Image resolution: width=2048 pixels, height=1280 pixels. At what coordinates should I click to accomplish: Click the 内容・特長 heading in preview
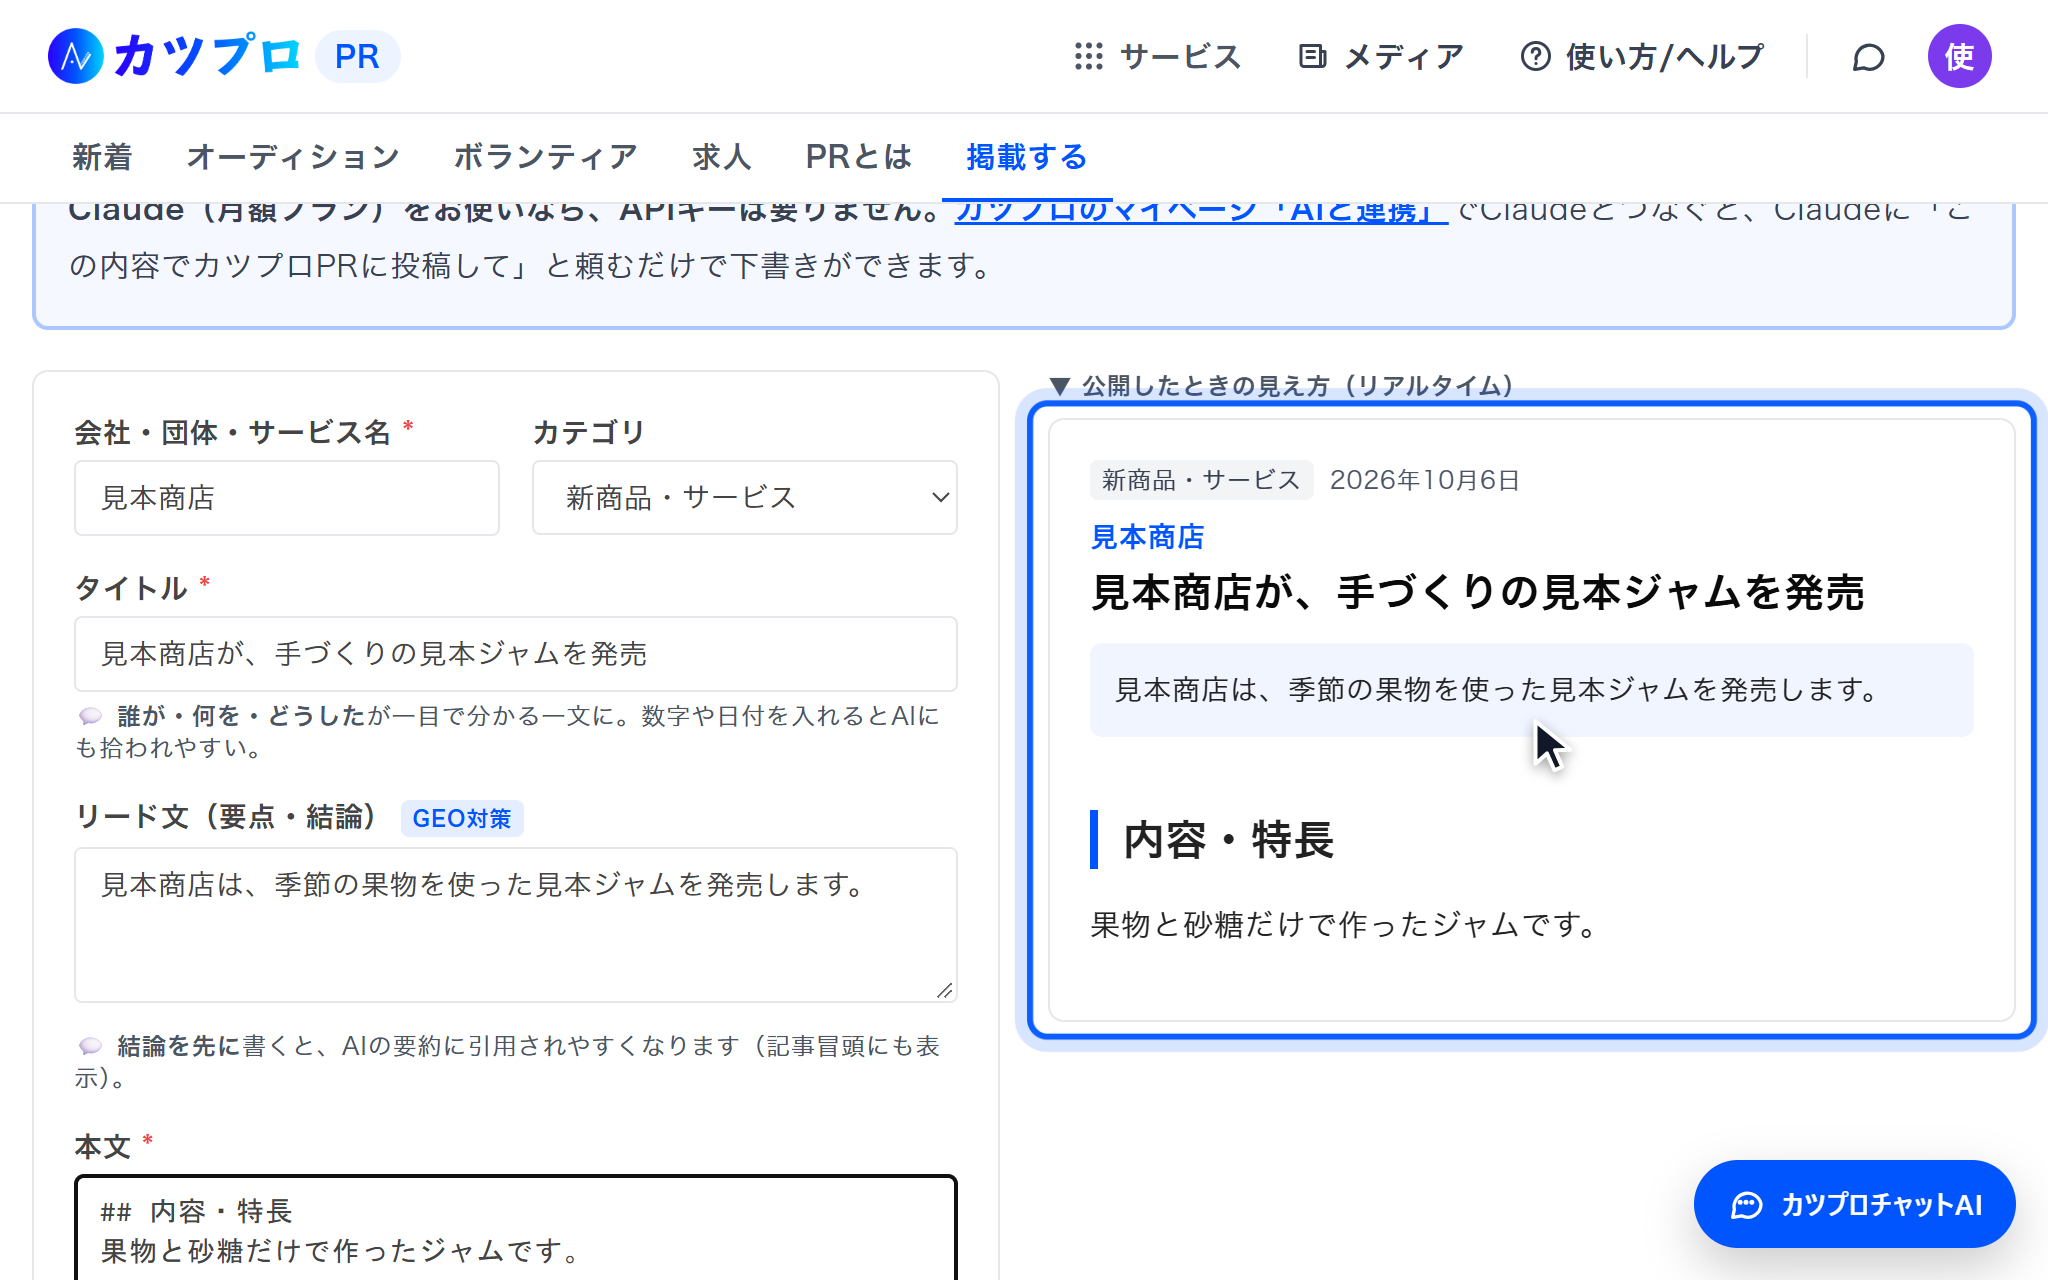pyautogui.click(x=1228, y=840)
